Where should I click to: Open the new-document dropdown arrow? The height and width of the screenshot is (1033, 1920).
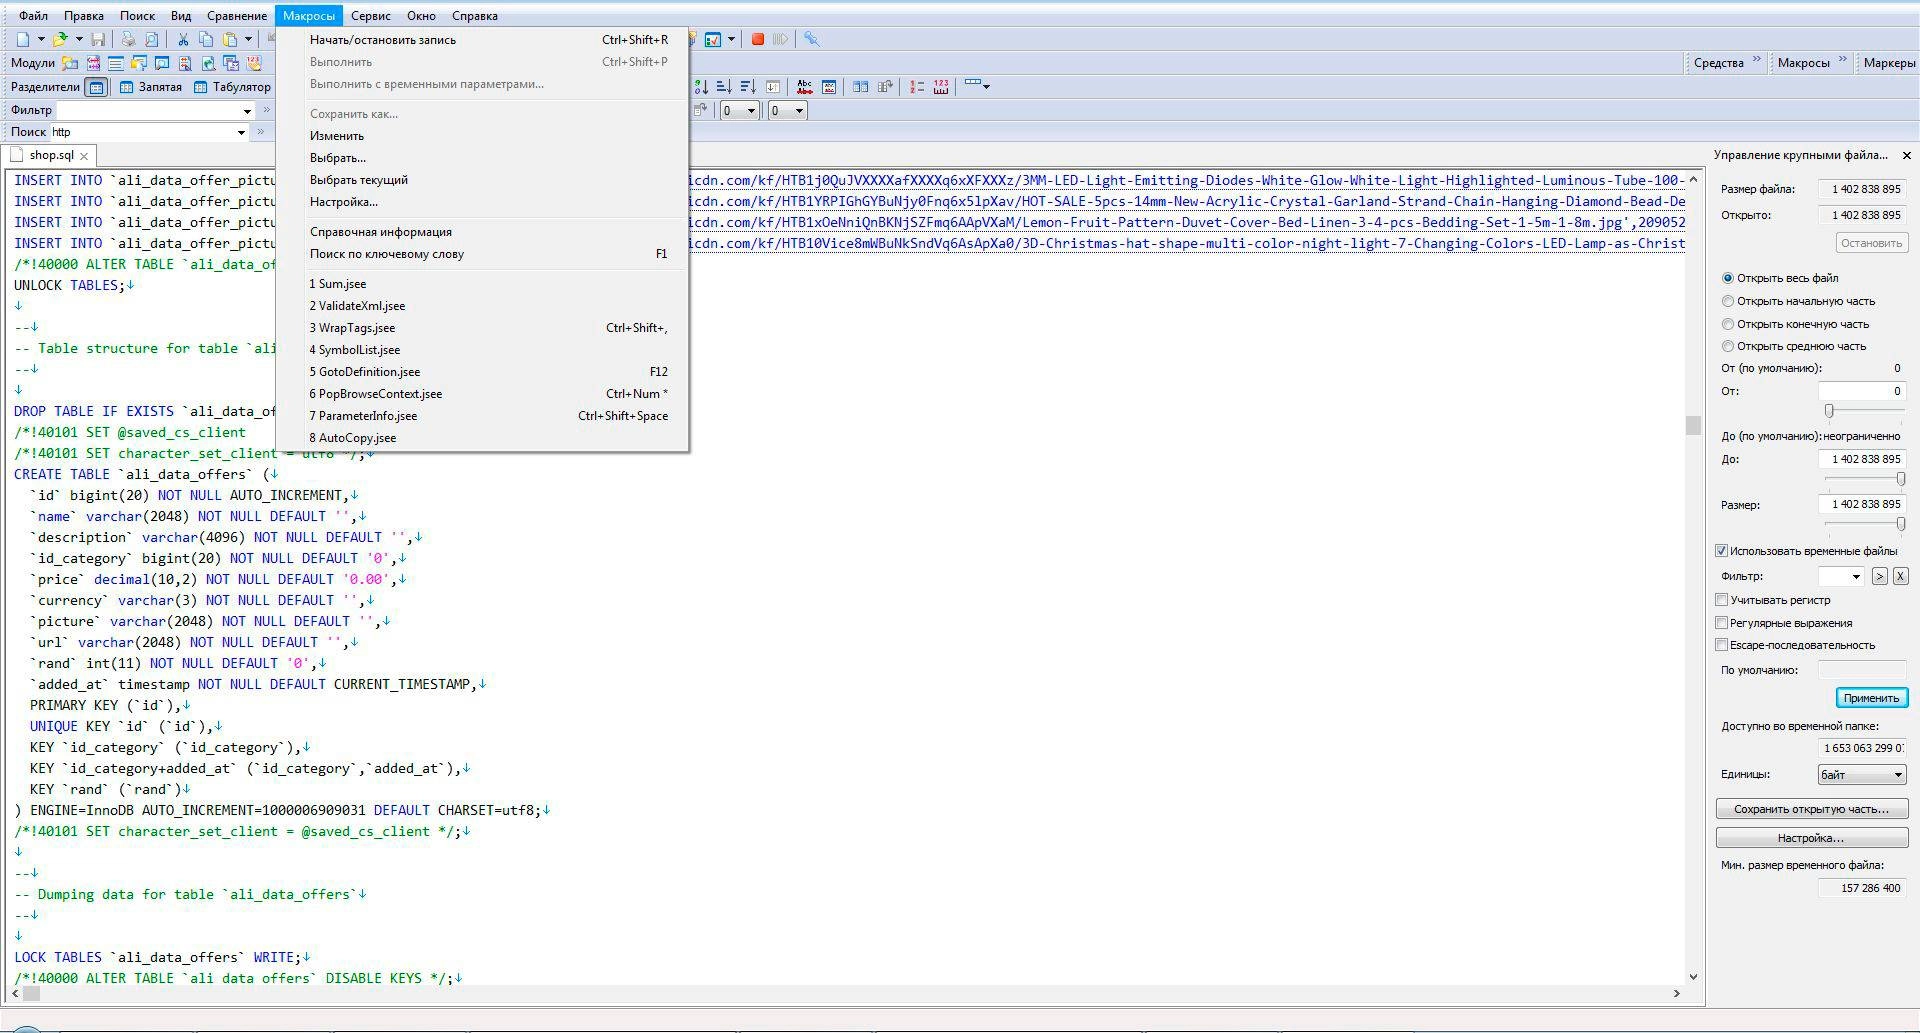tap(41, 39)
